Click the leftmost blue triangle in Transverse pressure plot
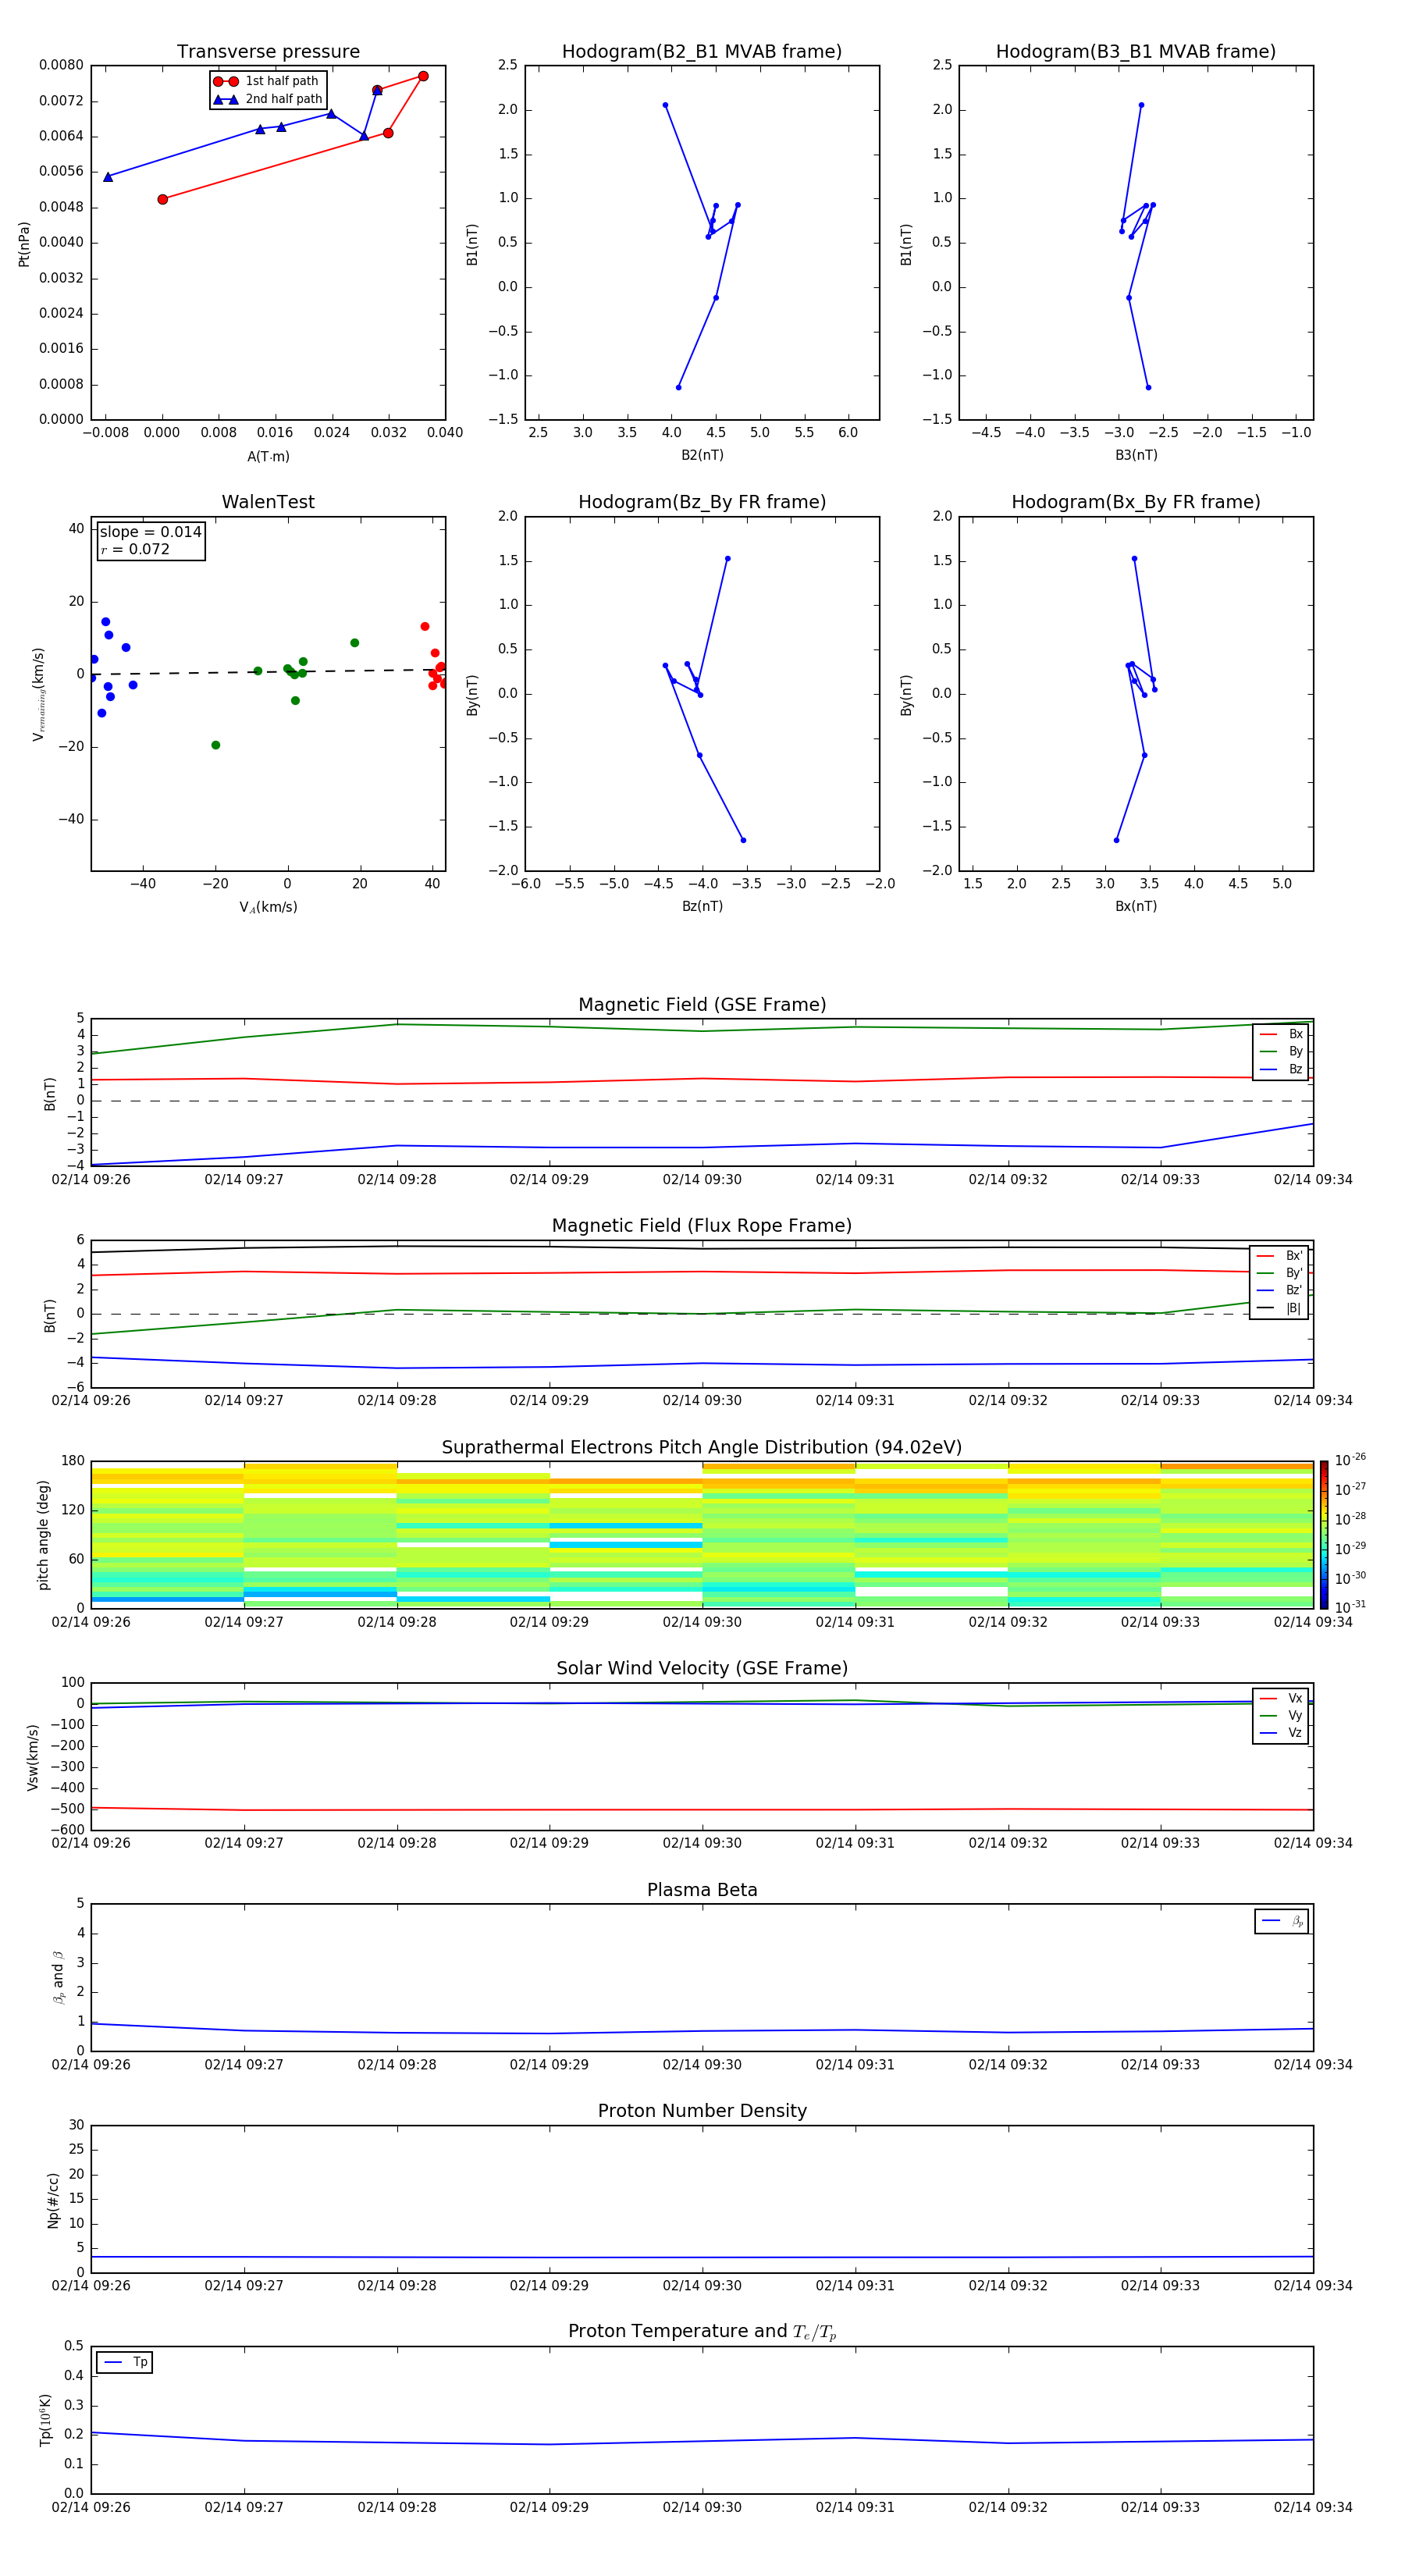1405x2576 pixels. [x=108, y=177]
